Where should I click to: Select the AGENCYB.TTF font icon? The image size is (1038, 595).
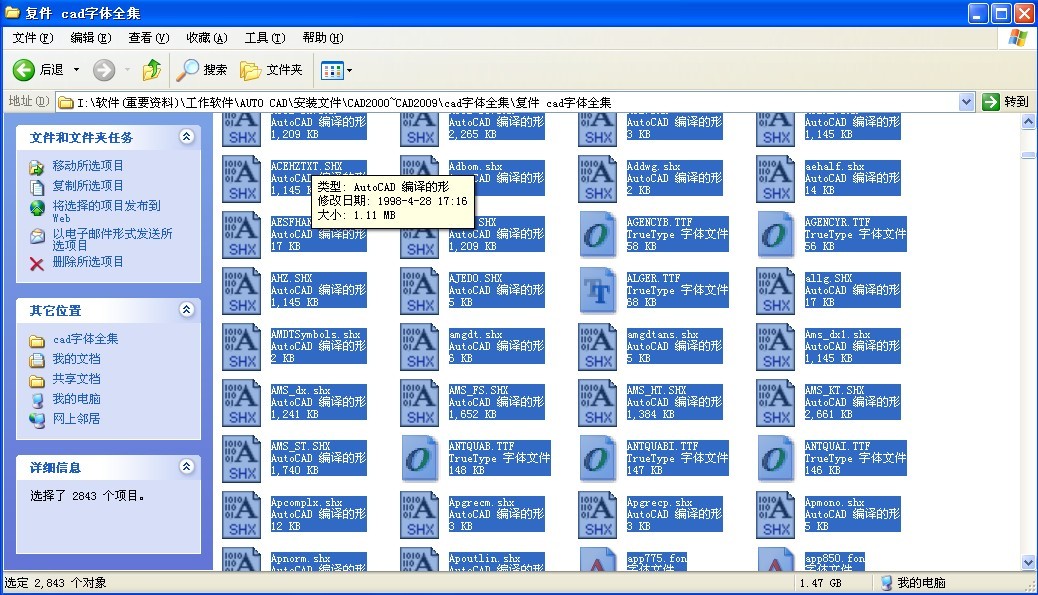pyautogui.click(x=597, y=234)
